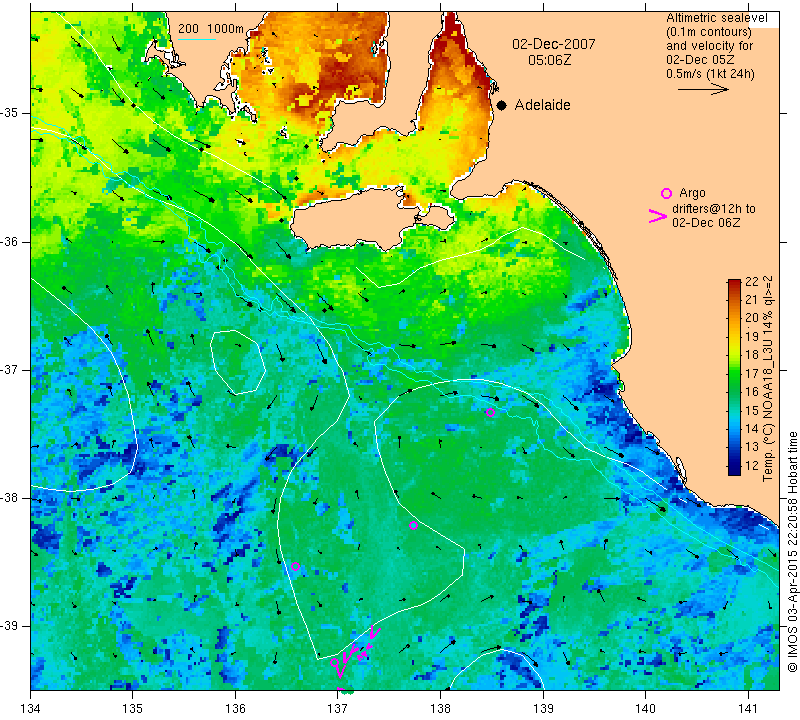Click the longitude label 141
This screenshot has height=720, width=800.
pyautogui.click(x=748, y=708)
